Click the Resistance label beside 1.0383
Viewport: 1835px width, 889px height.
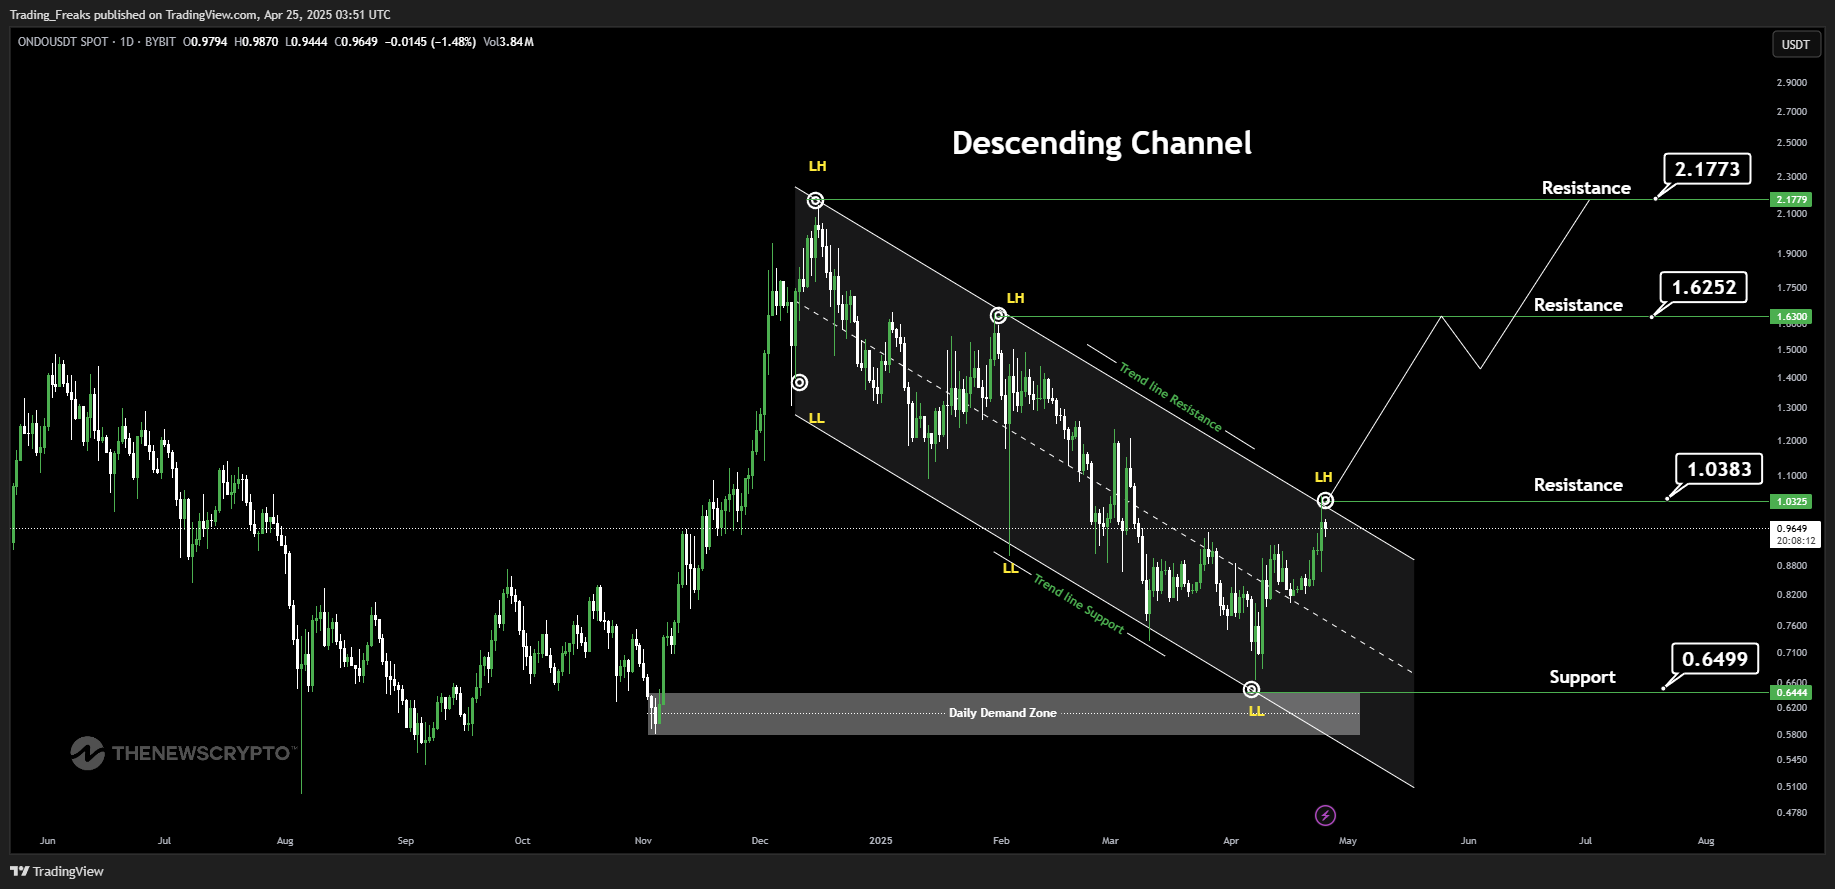pyautogui.click(x=1578, y=485)
